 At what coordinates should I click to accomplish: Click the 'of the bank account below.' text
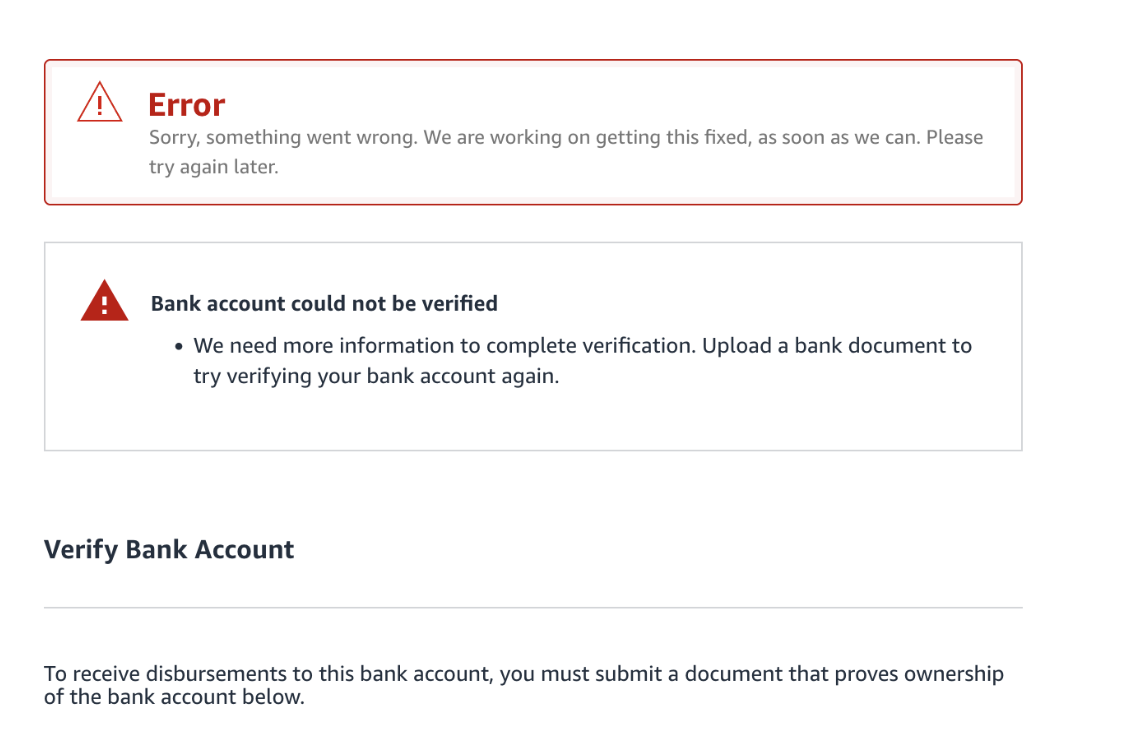click(174, 697)
